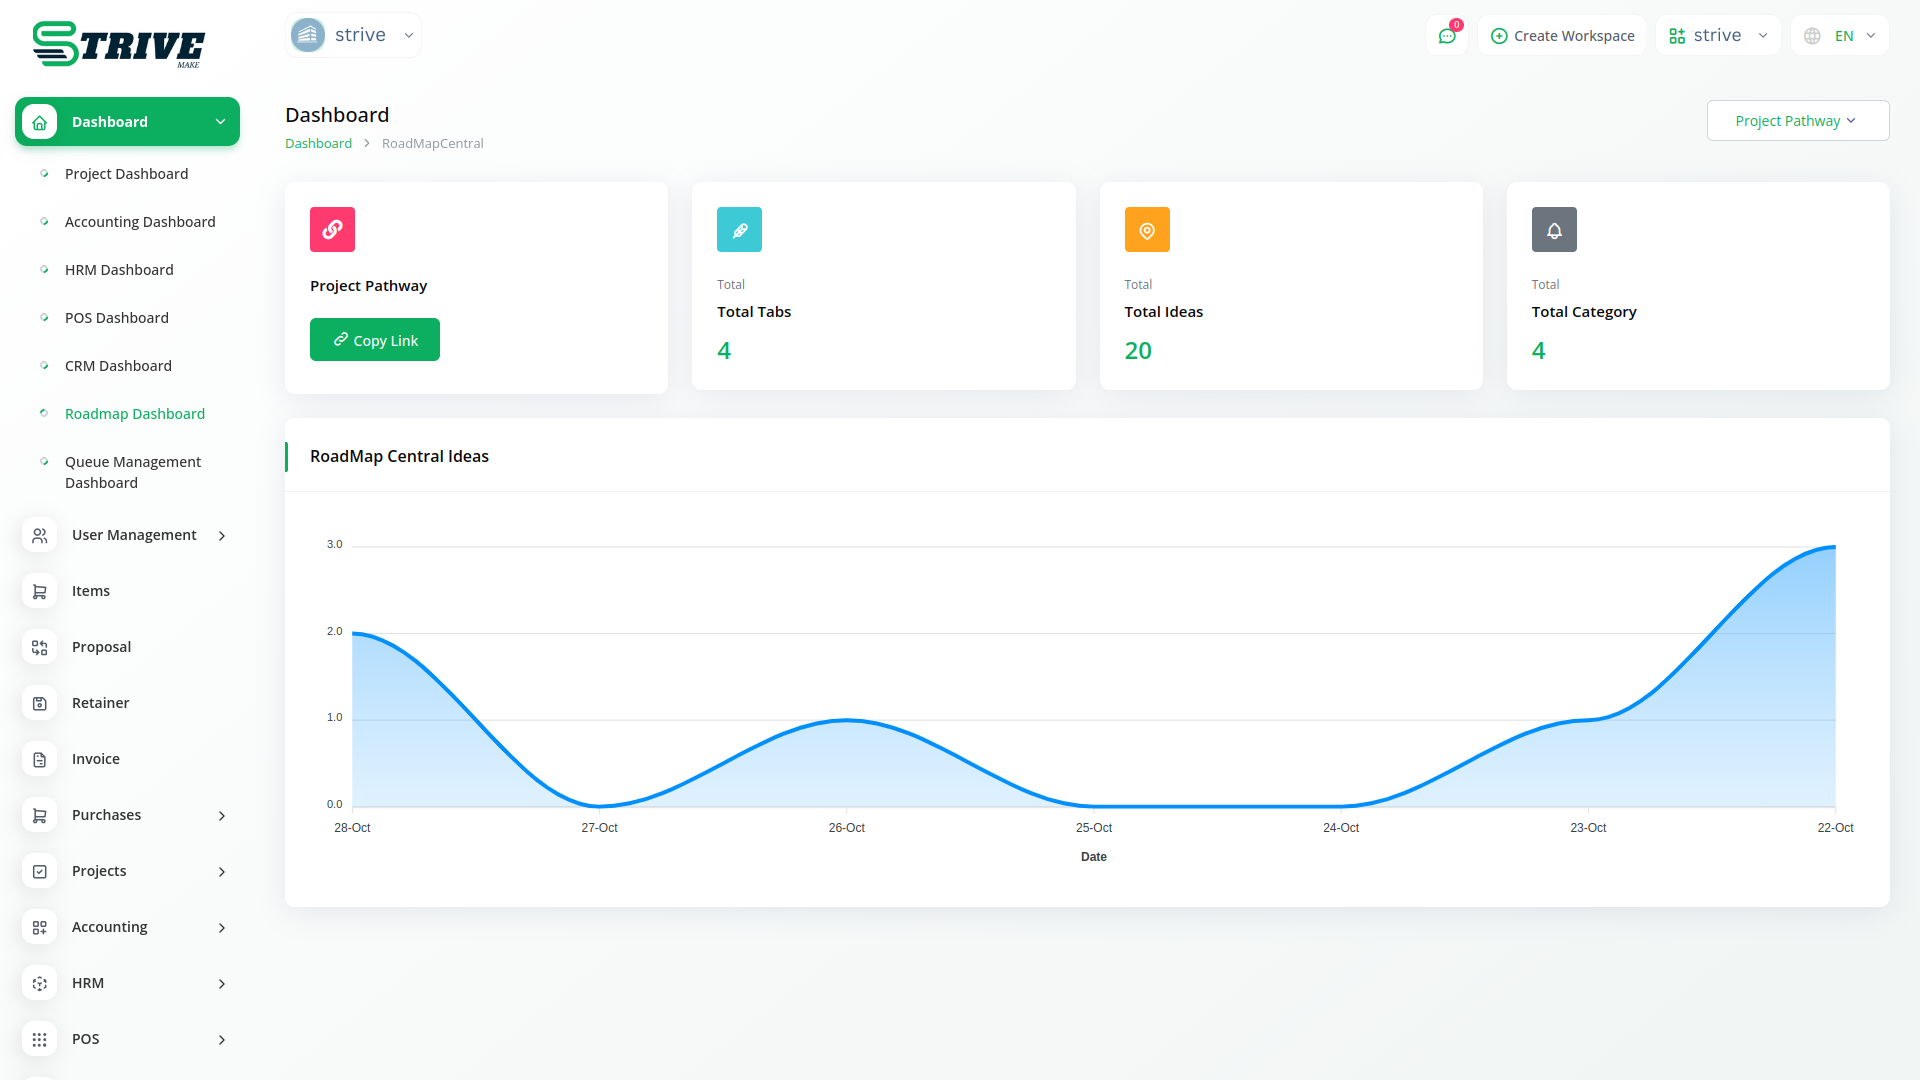Click the Invoice document icon in sidebar
Viewport: 1920px width, 1080px height.
point(39,759)
